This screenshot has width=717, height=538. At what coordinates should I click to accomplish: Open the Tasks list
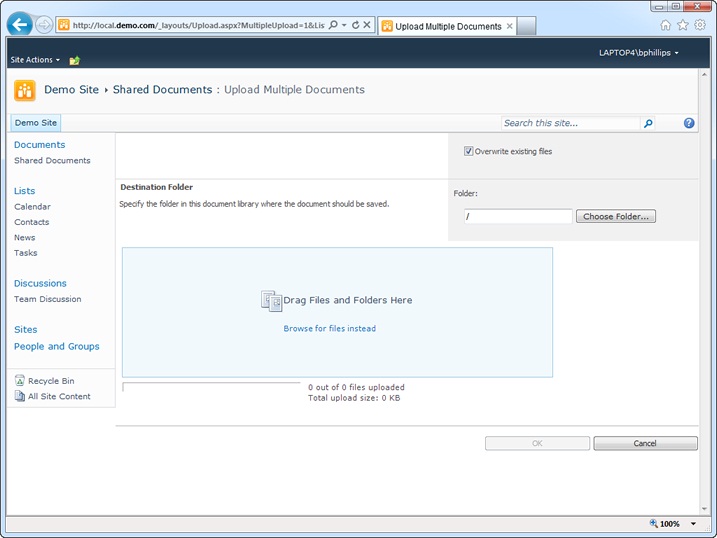coord(25,253)
